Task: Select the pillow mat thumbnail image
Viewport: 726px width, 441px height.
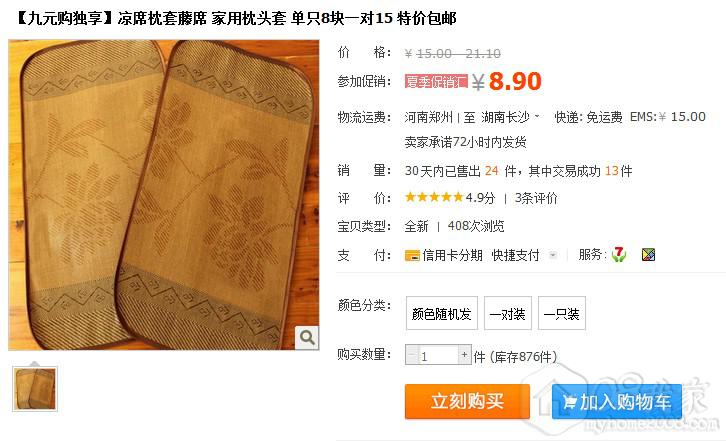Action: pyautogui.click(x=35, y=389)
